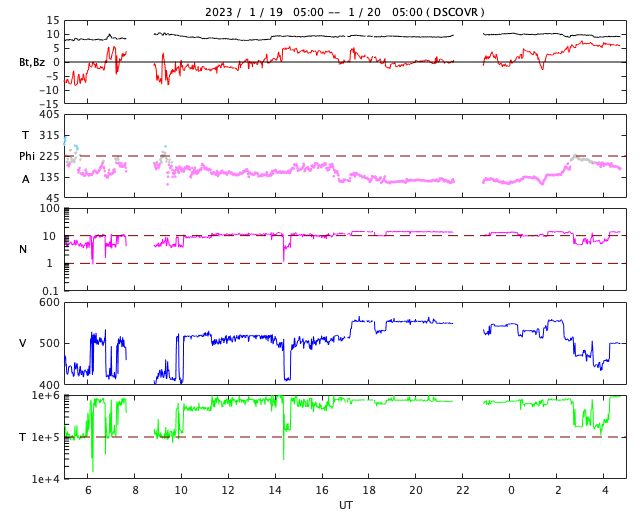This screenshot has height=512, width=640.
Task: Select the 1e+4 temperature tick label
Action: [46, 479]
